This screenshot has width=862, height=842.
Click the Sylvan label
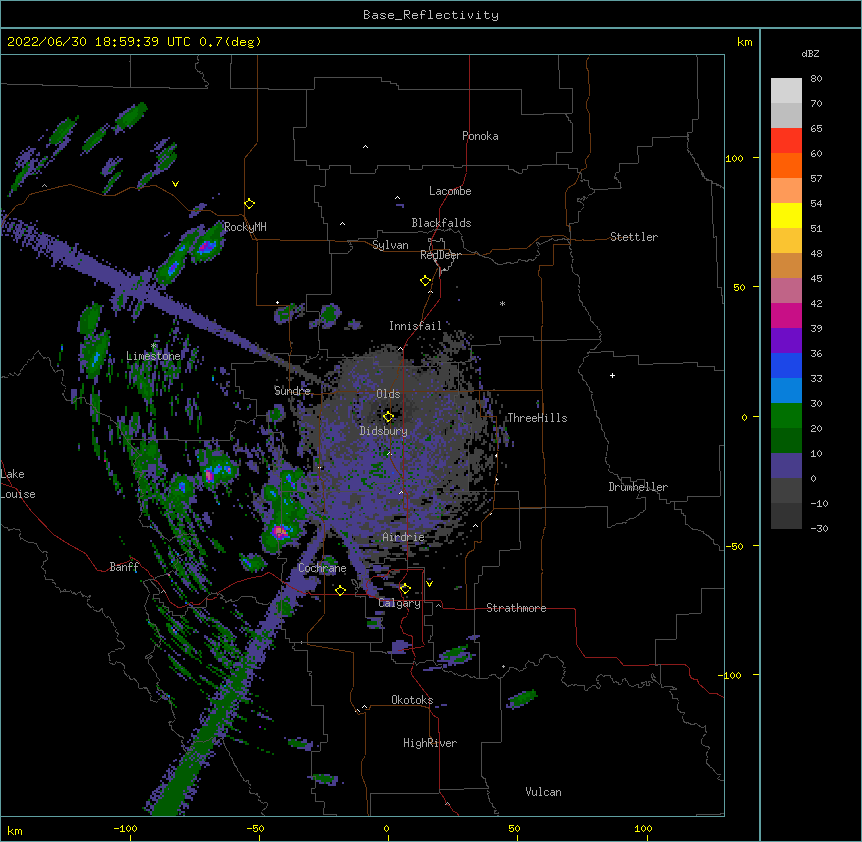390,245
